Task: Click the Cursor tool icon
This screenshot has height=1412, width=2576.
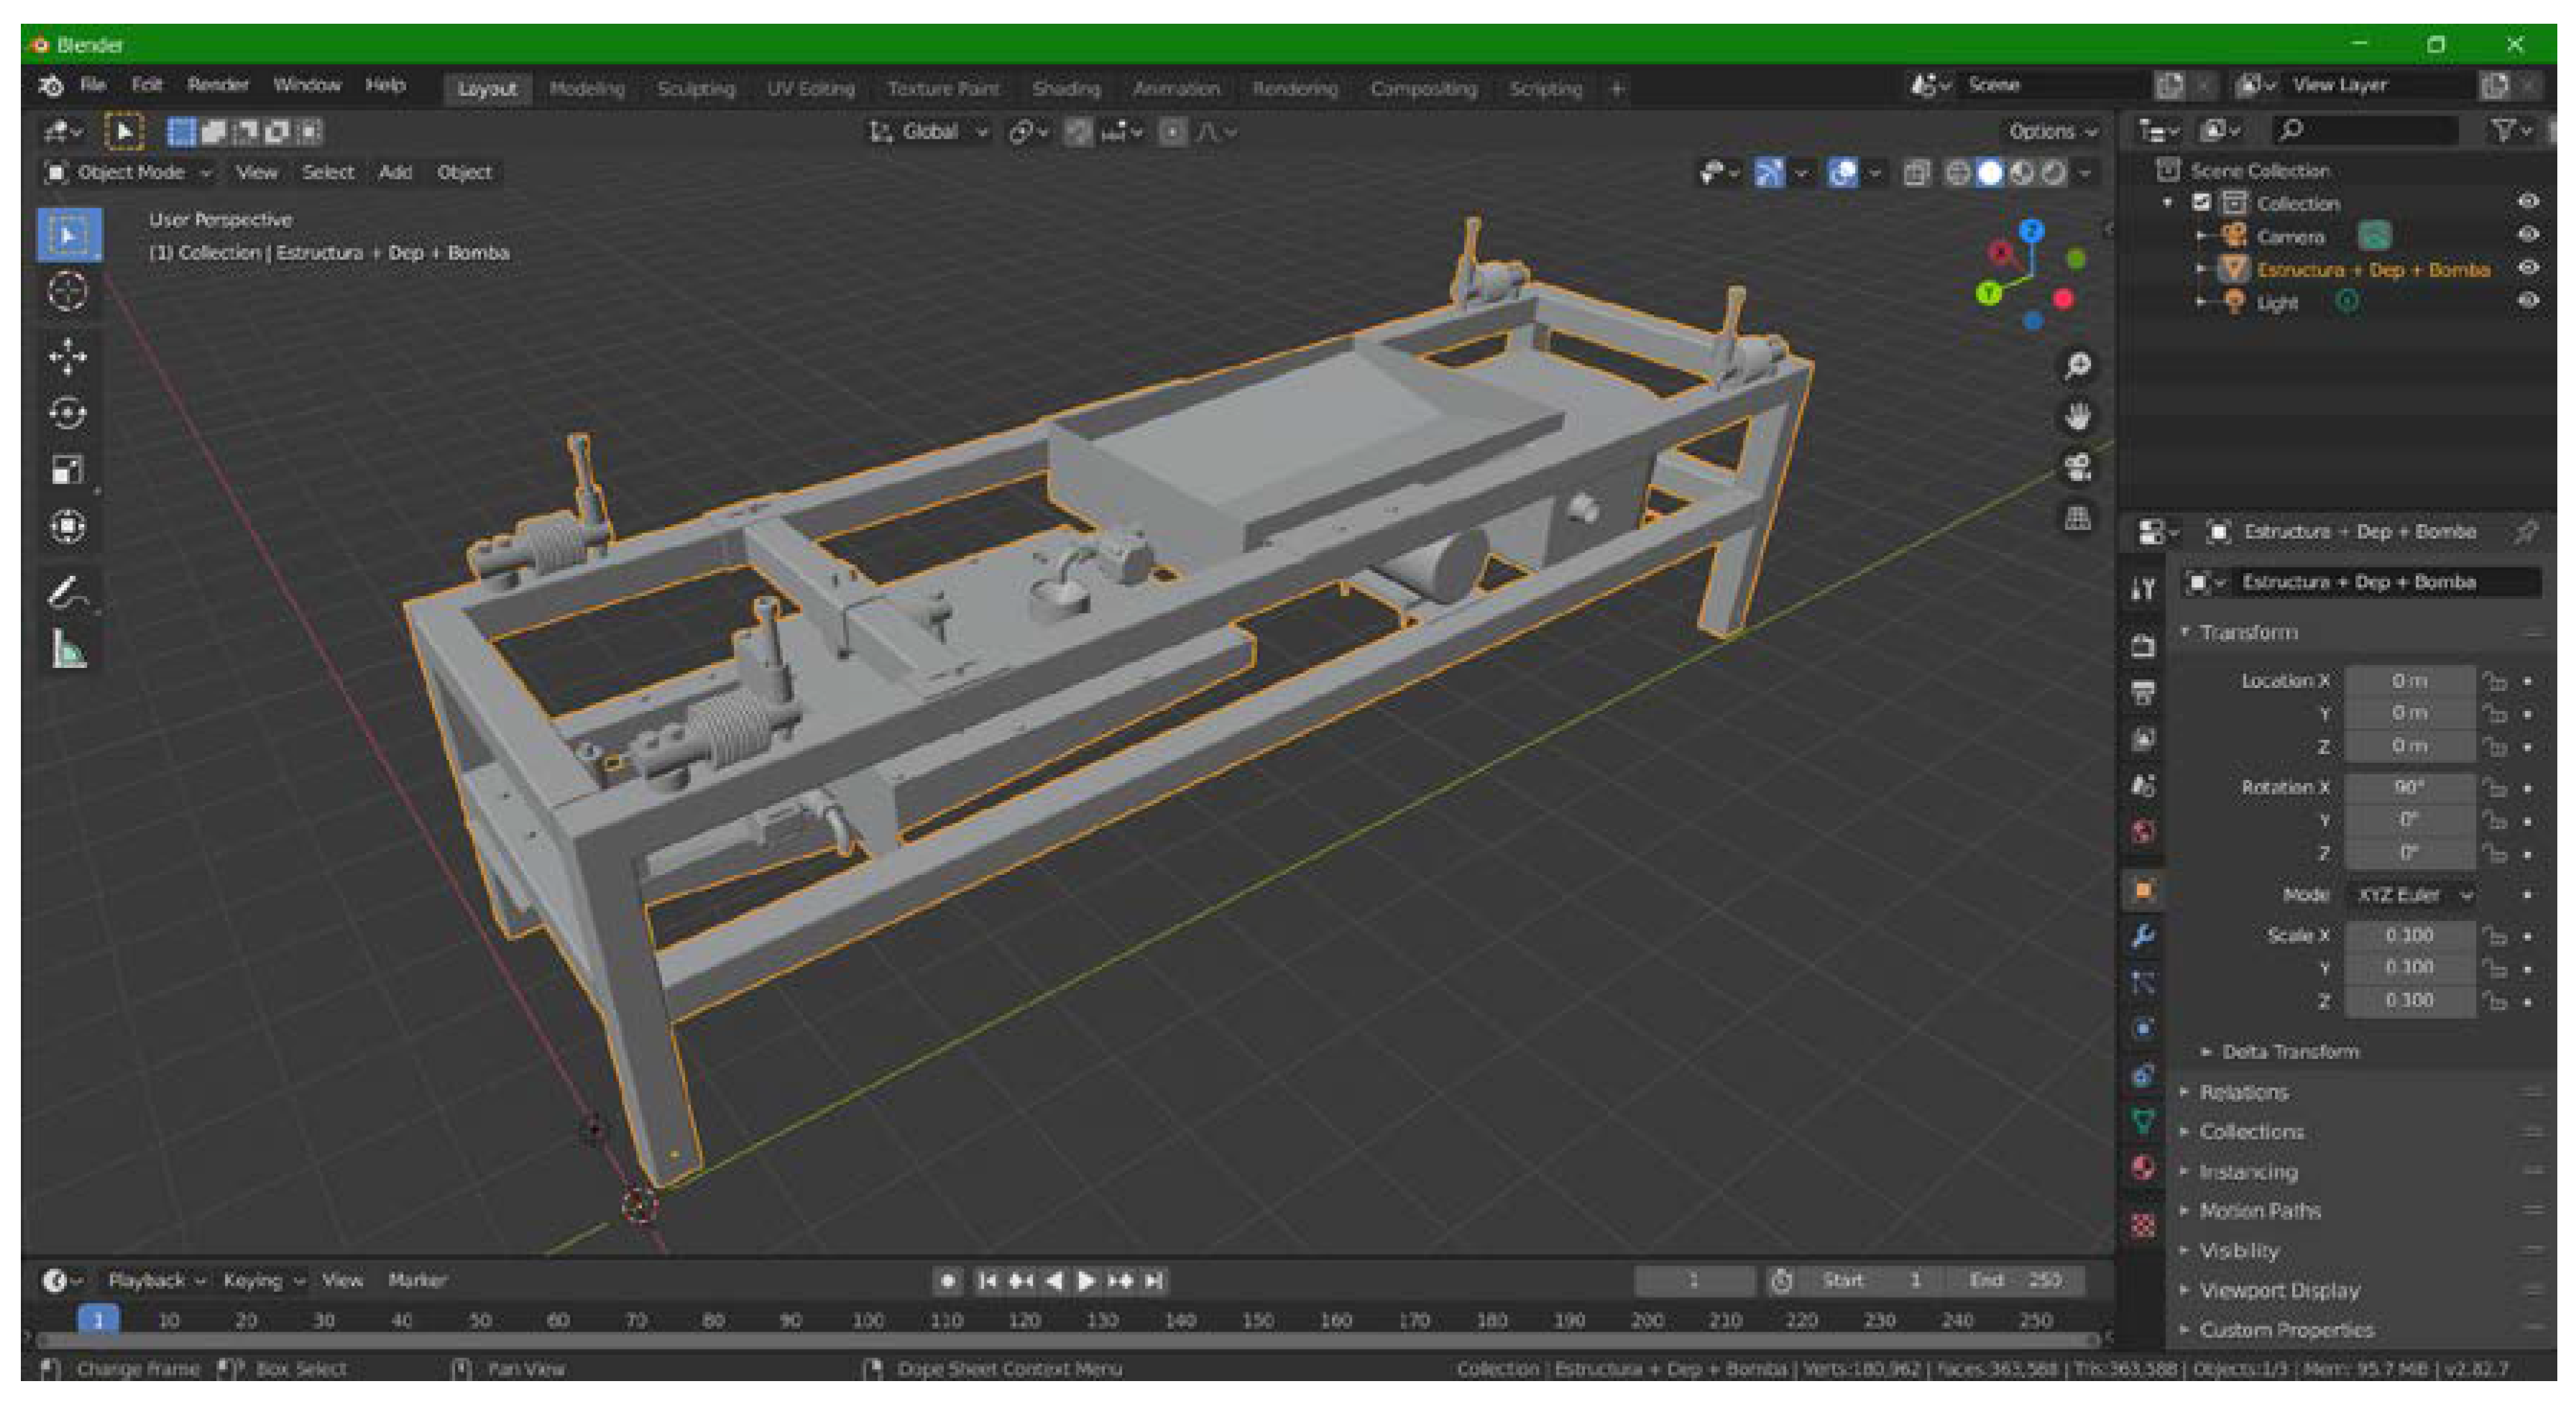Action: [68, 291]
